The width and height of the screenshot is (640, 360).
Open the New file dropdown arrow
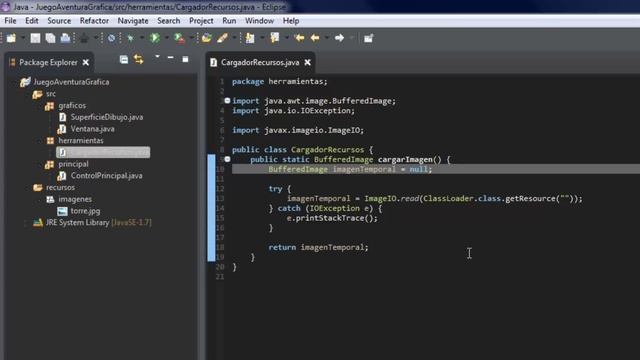coord(23,38)
